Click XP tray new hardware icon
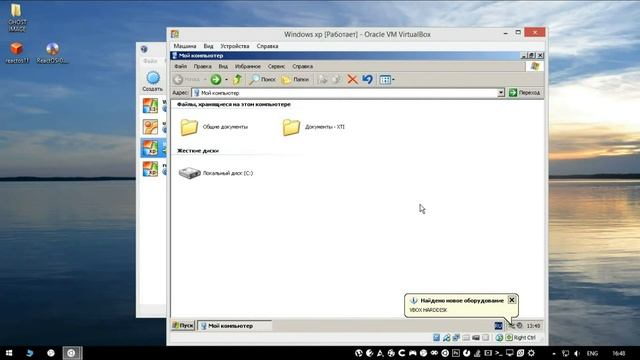This screenshot has width=640, height=360. [x=511, y=326]
